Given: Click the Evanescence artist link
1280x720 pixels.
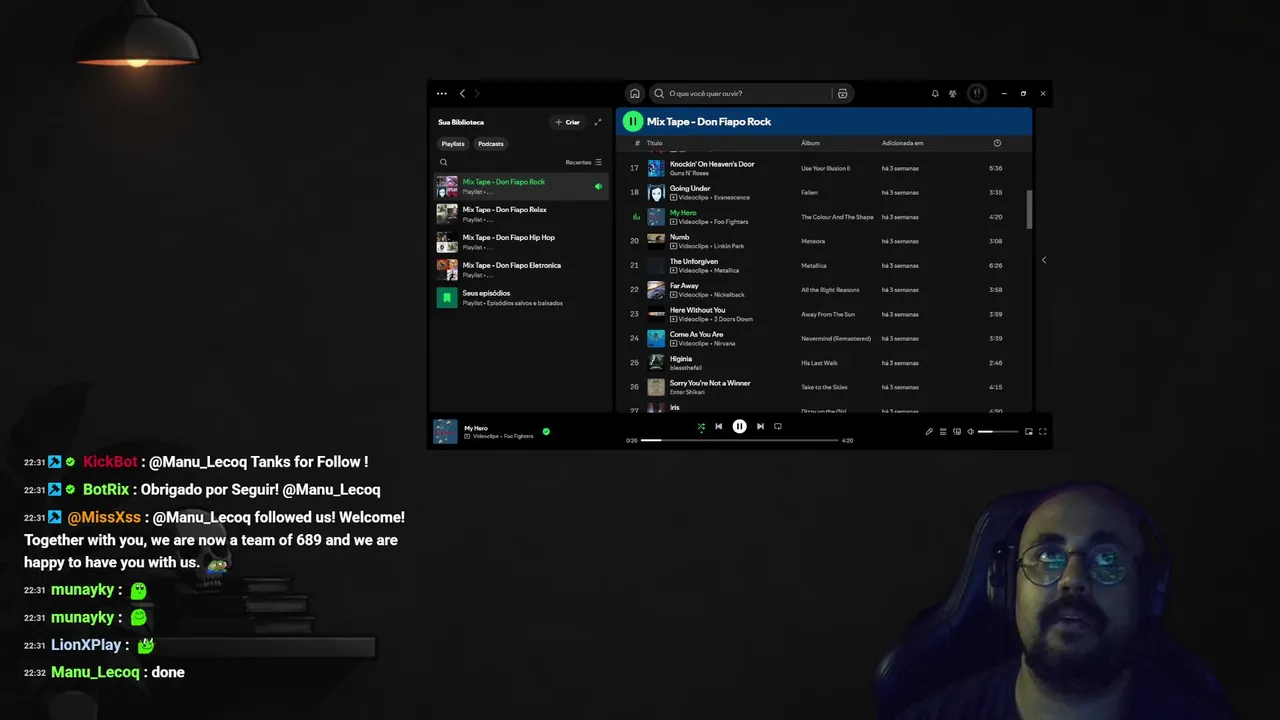Looking at the screenshot, I should [731, 197].
